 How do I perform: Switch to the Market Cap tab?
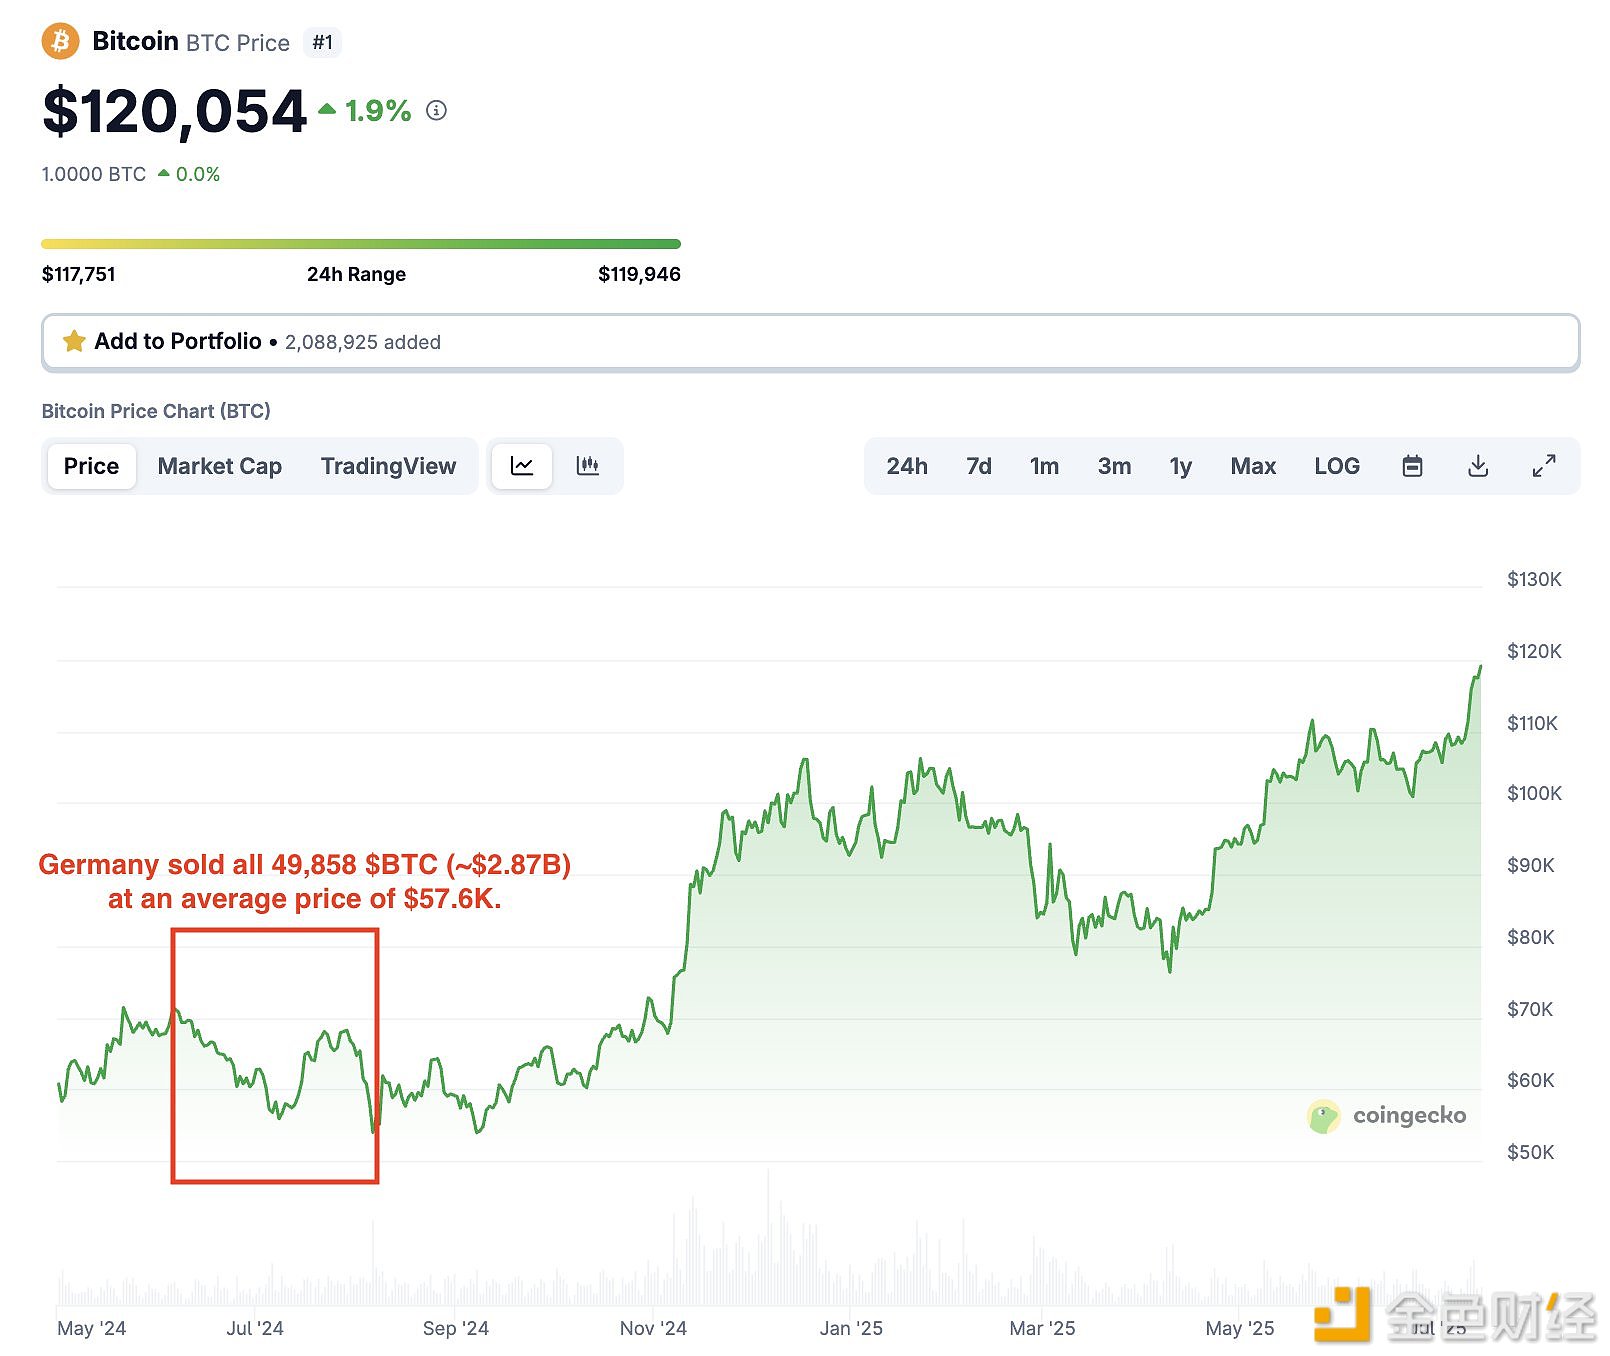pyautogui.click(x=220, y=466)
